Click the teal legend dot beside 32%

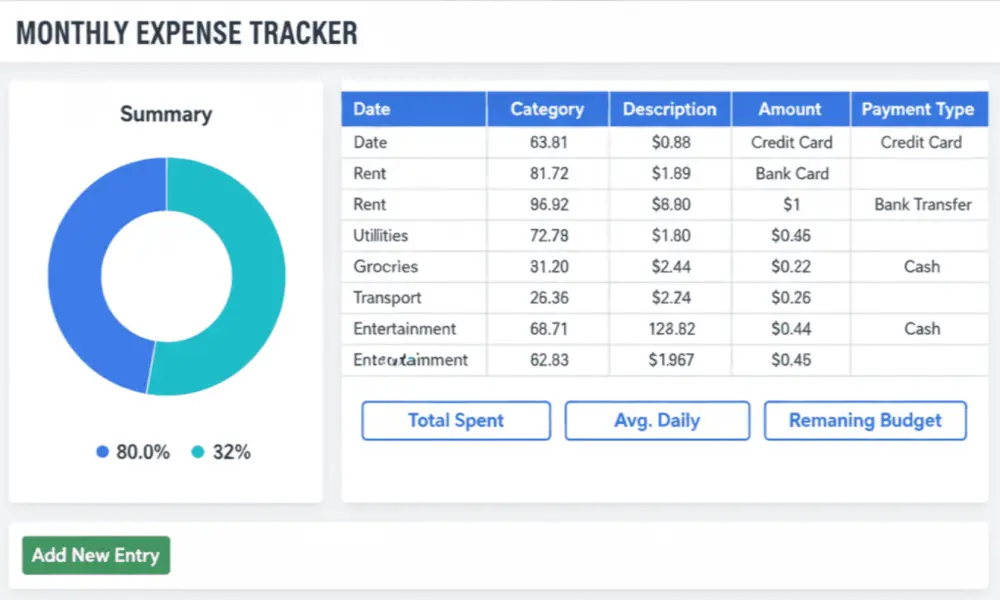(x=197, y=452)
